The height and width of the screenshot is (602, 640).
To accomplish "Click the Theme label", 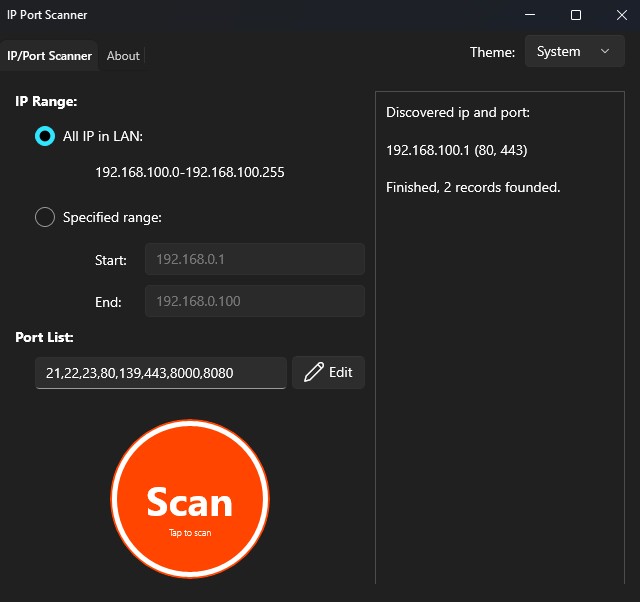I will [x=492, y=52].
